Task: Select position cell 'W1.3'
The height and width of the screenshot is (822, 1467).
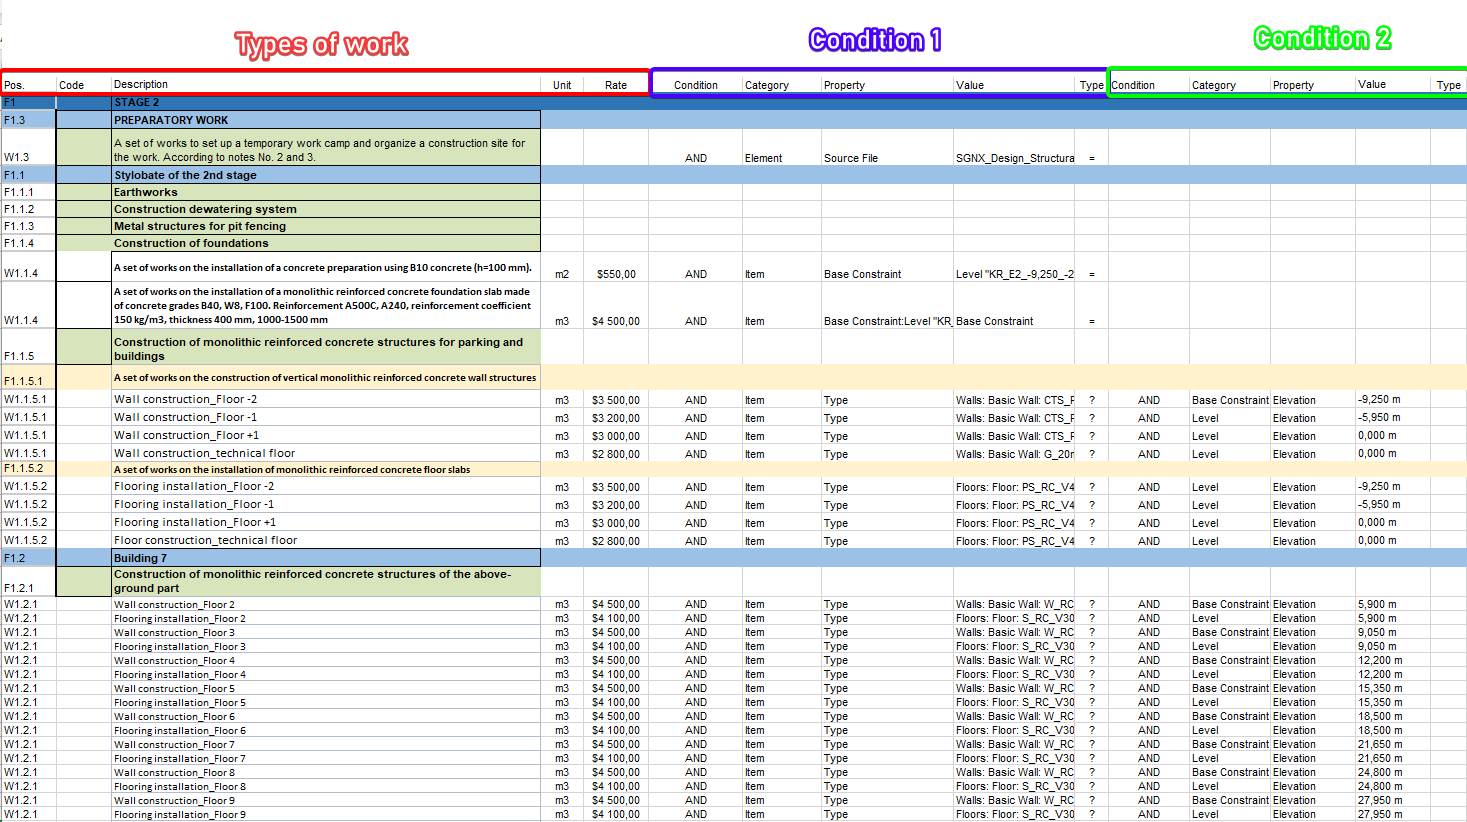Action: [28, 148]
